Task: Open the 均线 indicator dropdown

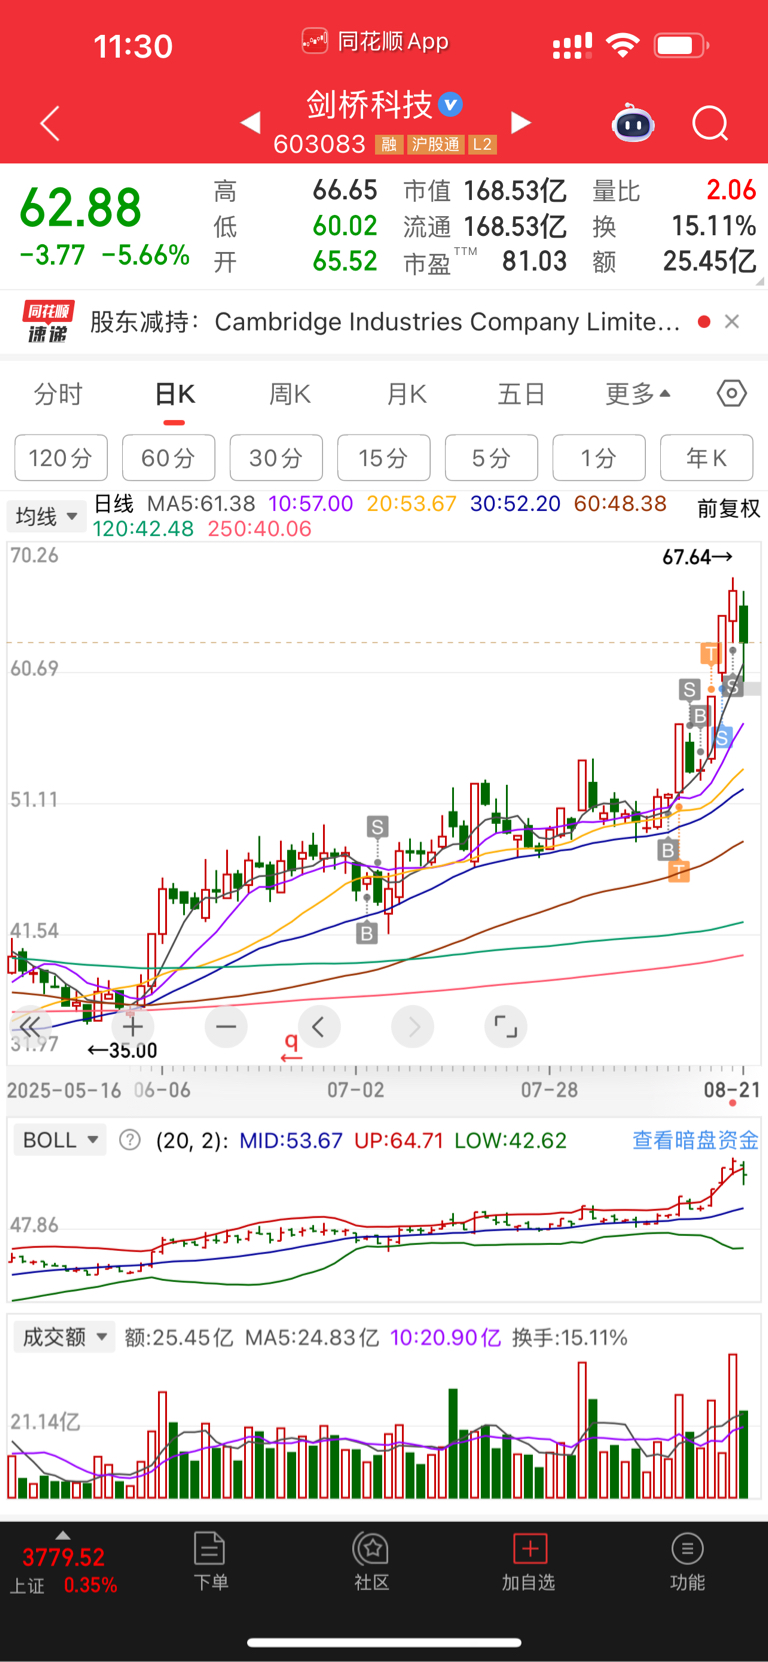Action: tap(46, 516)
